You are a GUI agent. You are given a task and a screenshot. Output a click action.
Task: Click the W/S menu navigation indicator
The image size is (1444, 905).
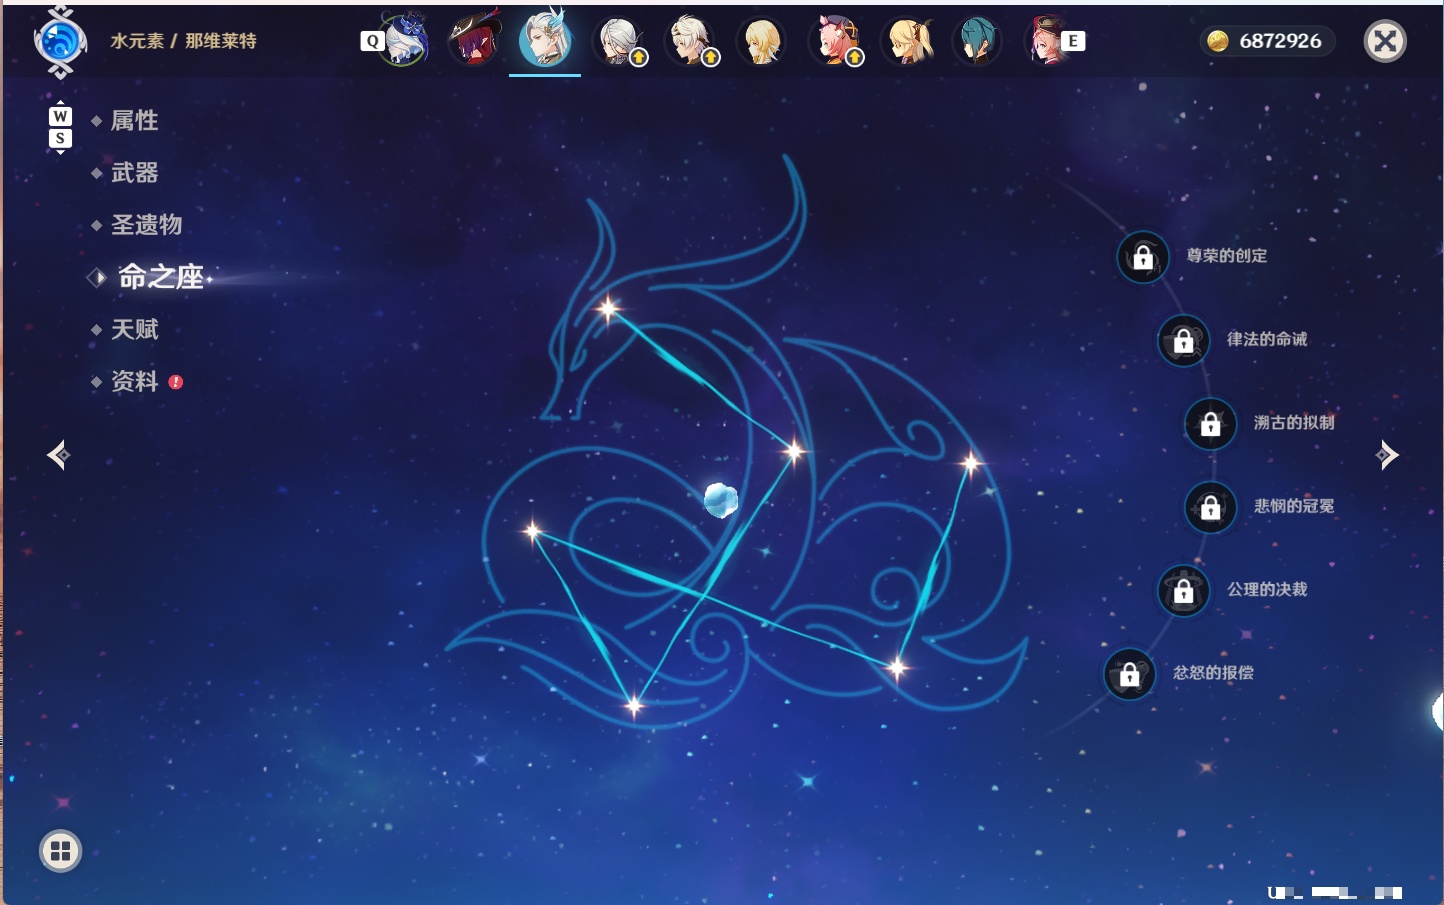point(60,127)
